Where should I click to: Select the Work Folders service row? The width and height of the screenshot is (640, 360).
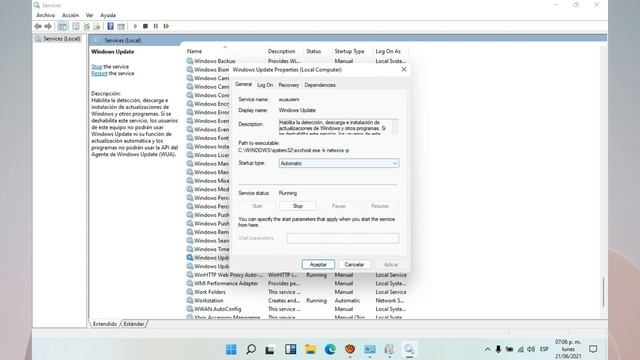tap(297, 292)
